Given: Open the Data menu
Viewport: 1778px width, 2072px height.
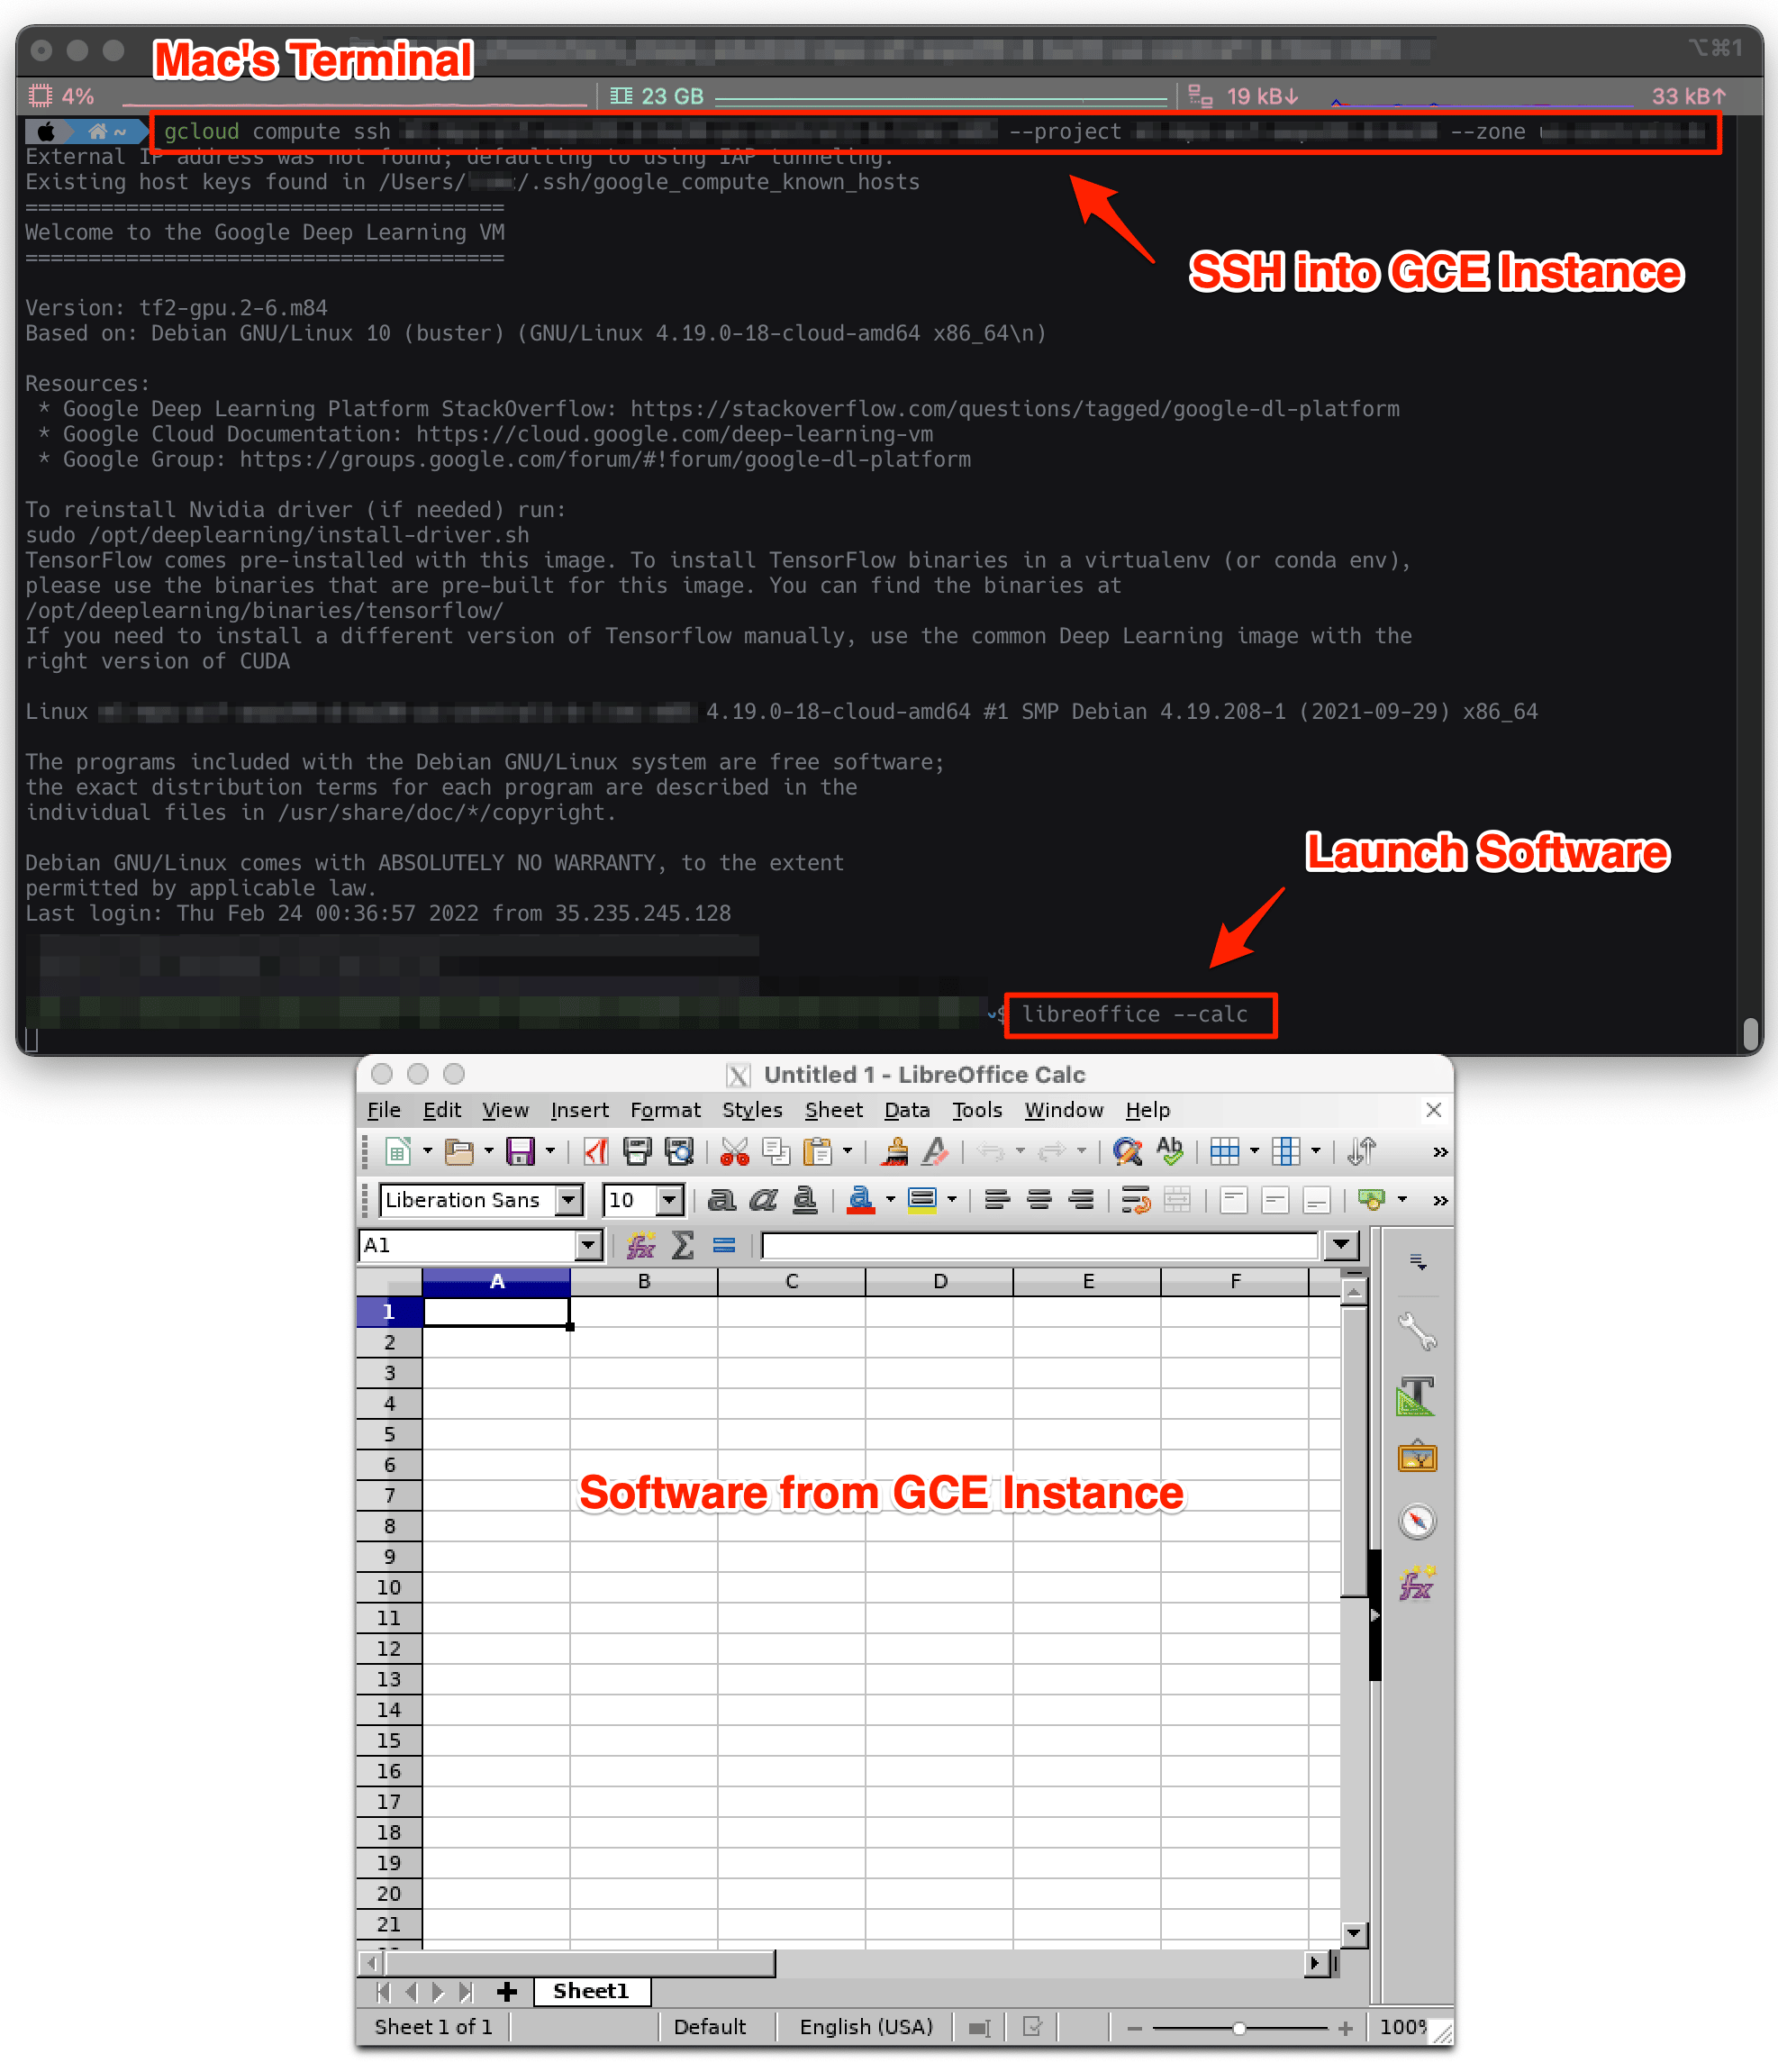Looking at the screenshot, I should [906, 1110].
